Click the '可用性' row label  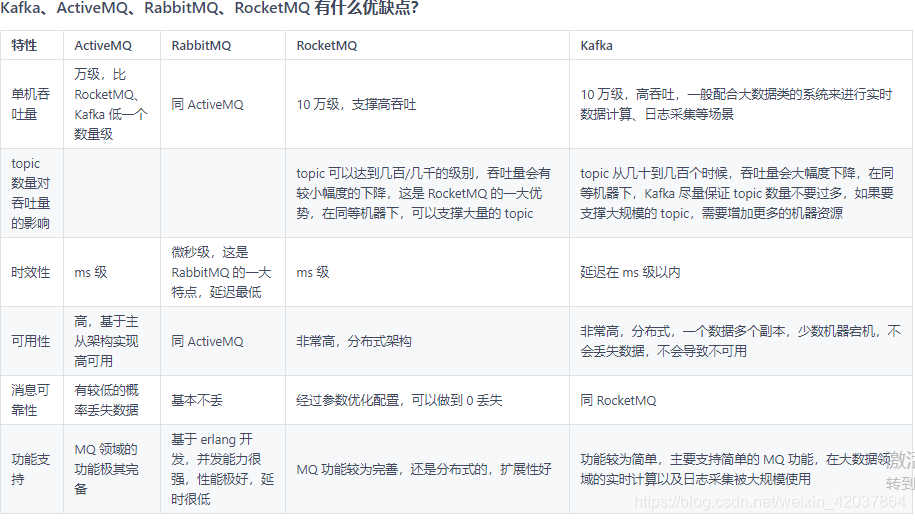pyautogui.click(x=32, y=341)
